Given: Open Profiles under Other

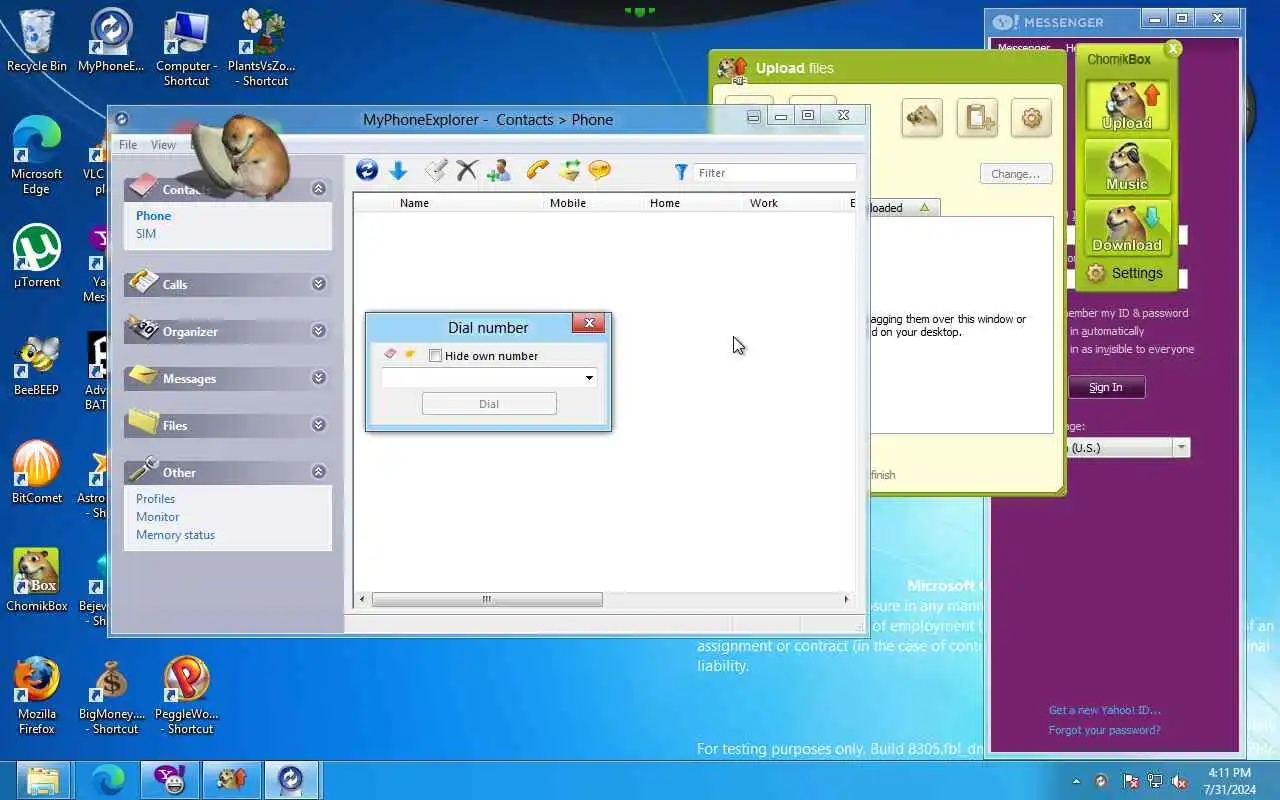Looking at the screenshot, I should coord(156,498).
